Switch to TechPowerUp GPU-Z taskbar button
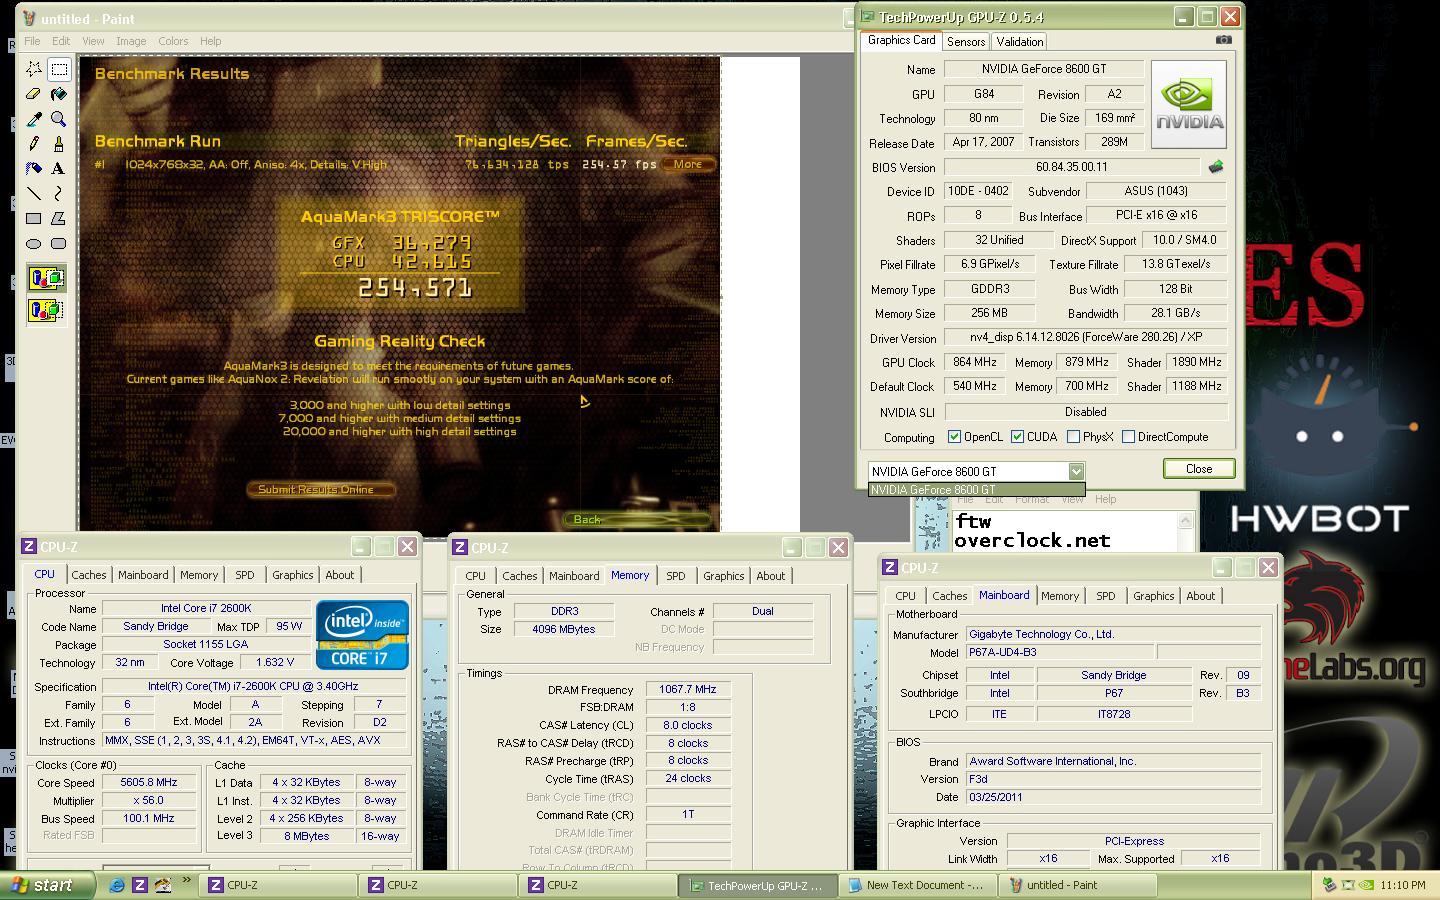1440x900 pixels. (757, 885)
